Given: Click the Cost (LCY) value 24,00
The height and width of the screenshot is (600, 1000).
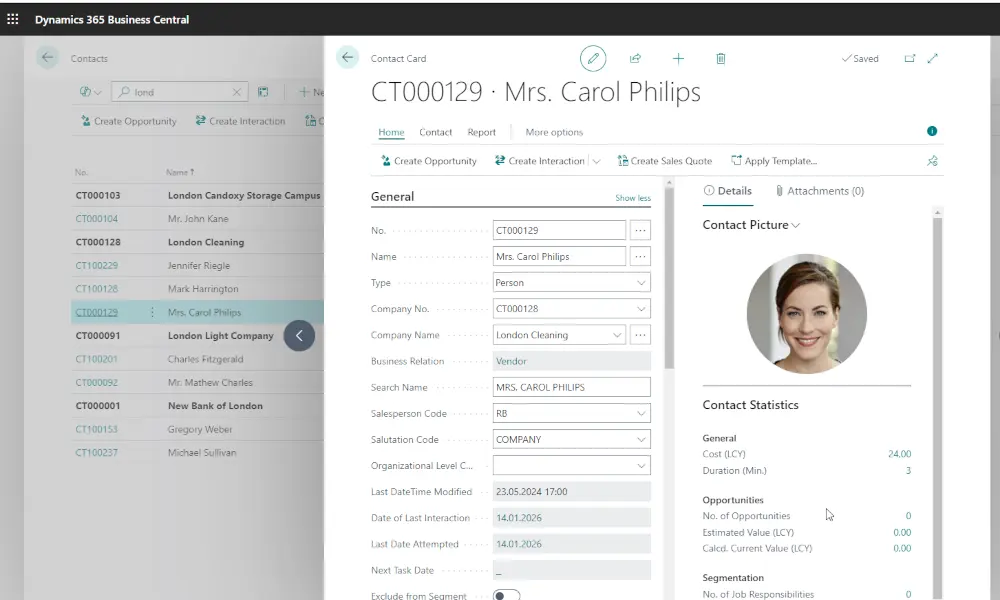Looking at the screenshot, I should click(x=899, y=454).
